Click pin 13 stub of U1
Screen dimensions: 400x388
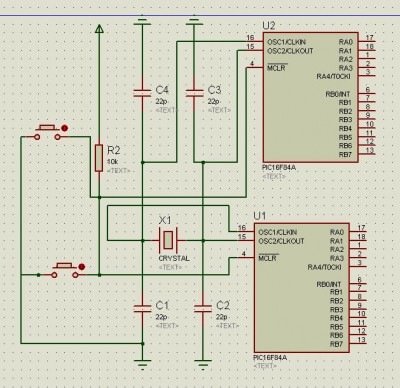[x=358, y=344]
